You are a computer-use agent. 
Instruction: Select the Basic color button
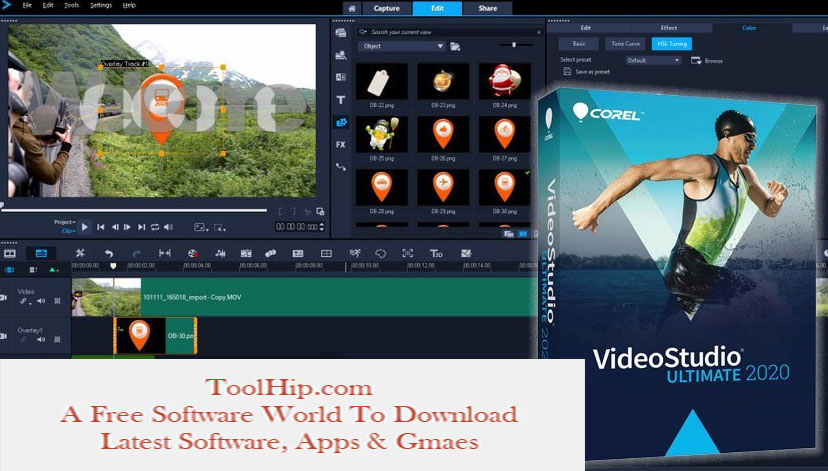tap(579, 44)
